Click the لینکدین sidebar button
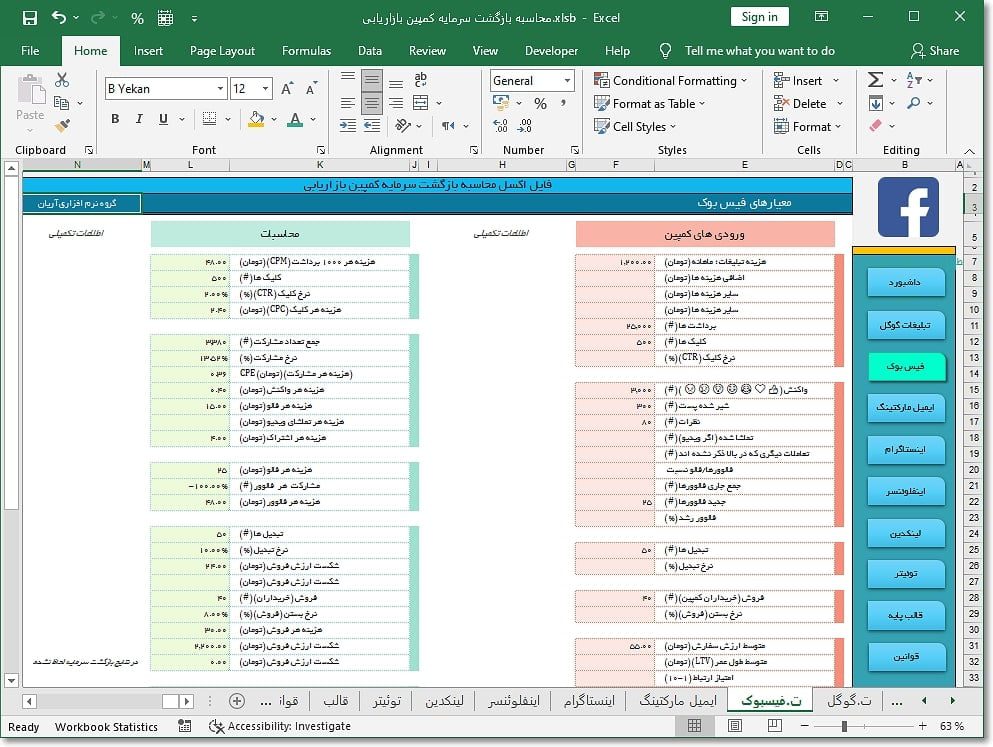This screenshot has height=747, width=993. click(906, 533)
